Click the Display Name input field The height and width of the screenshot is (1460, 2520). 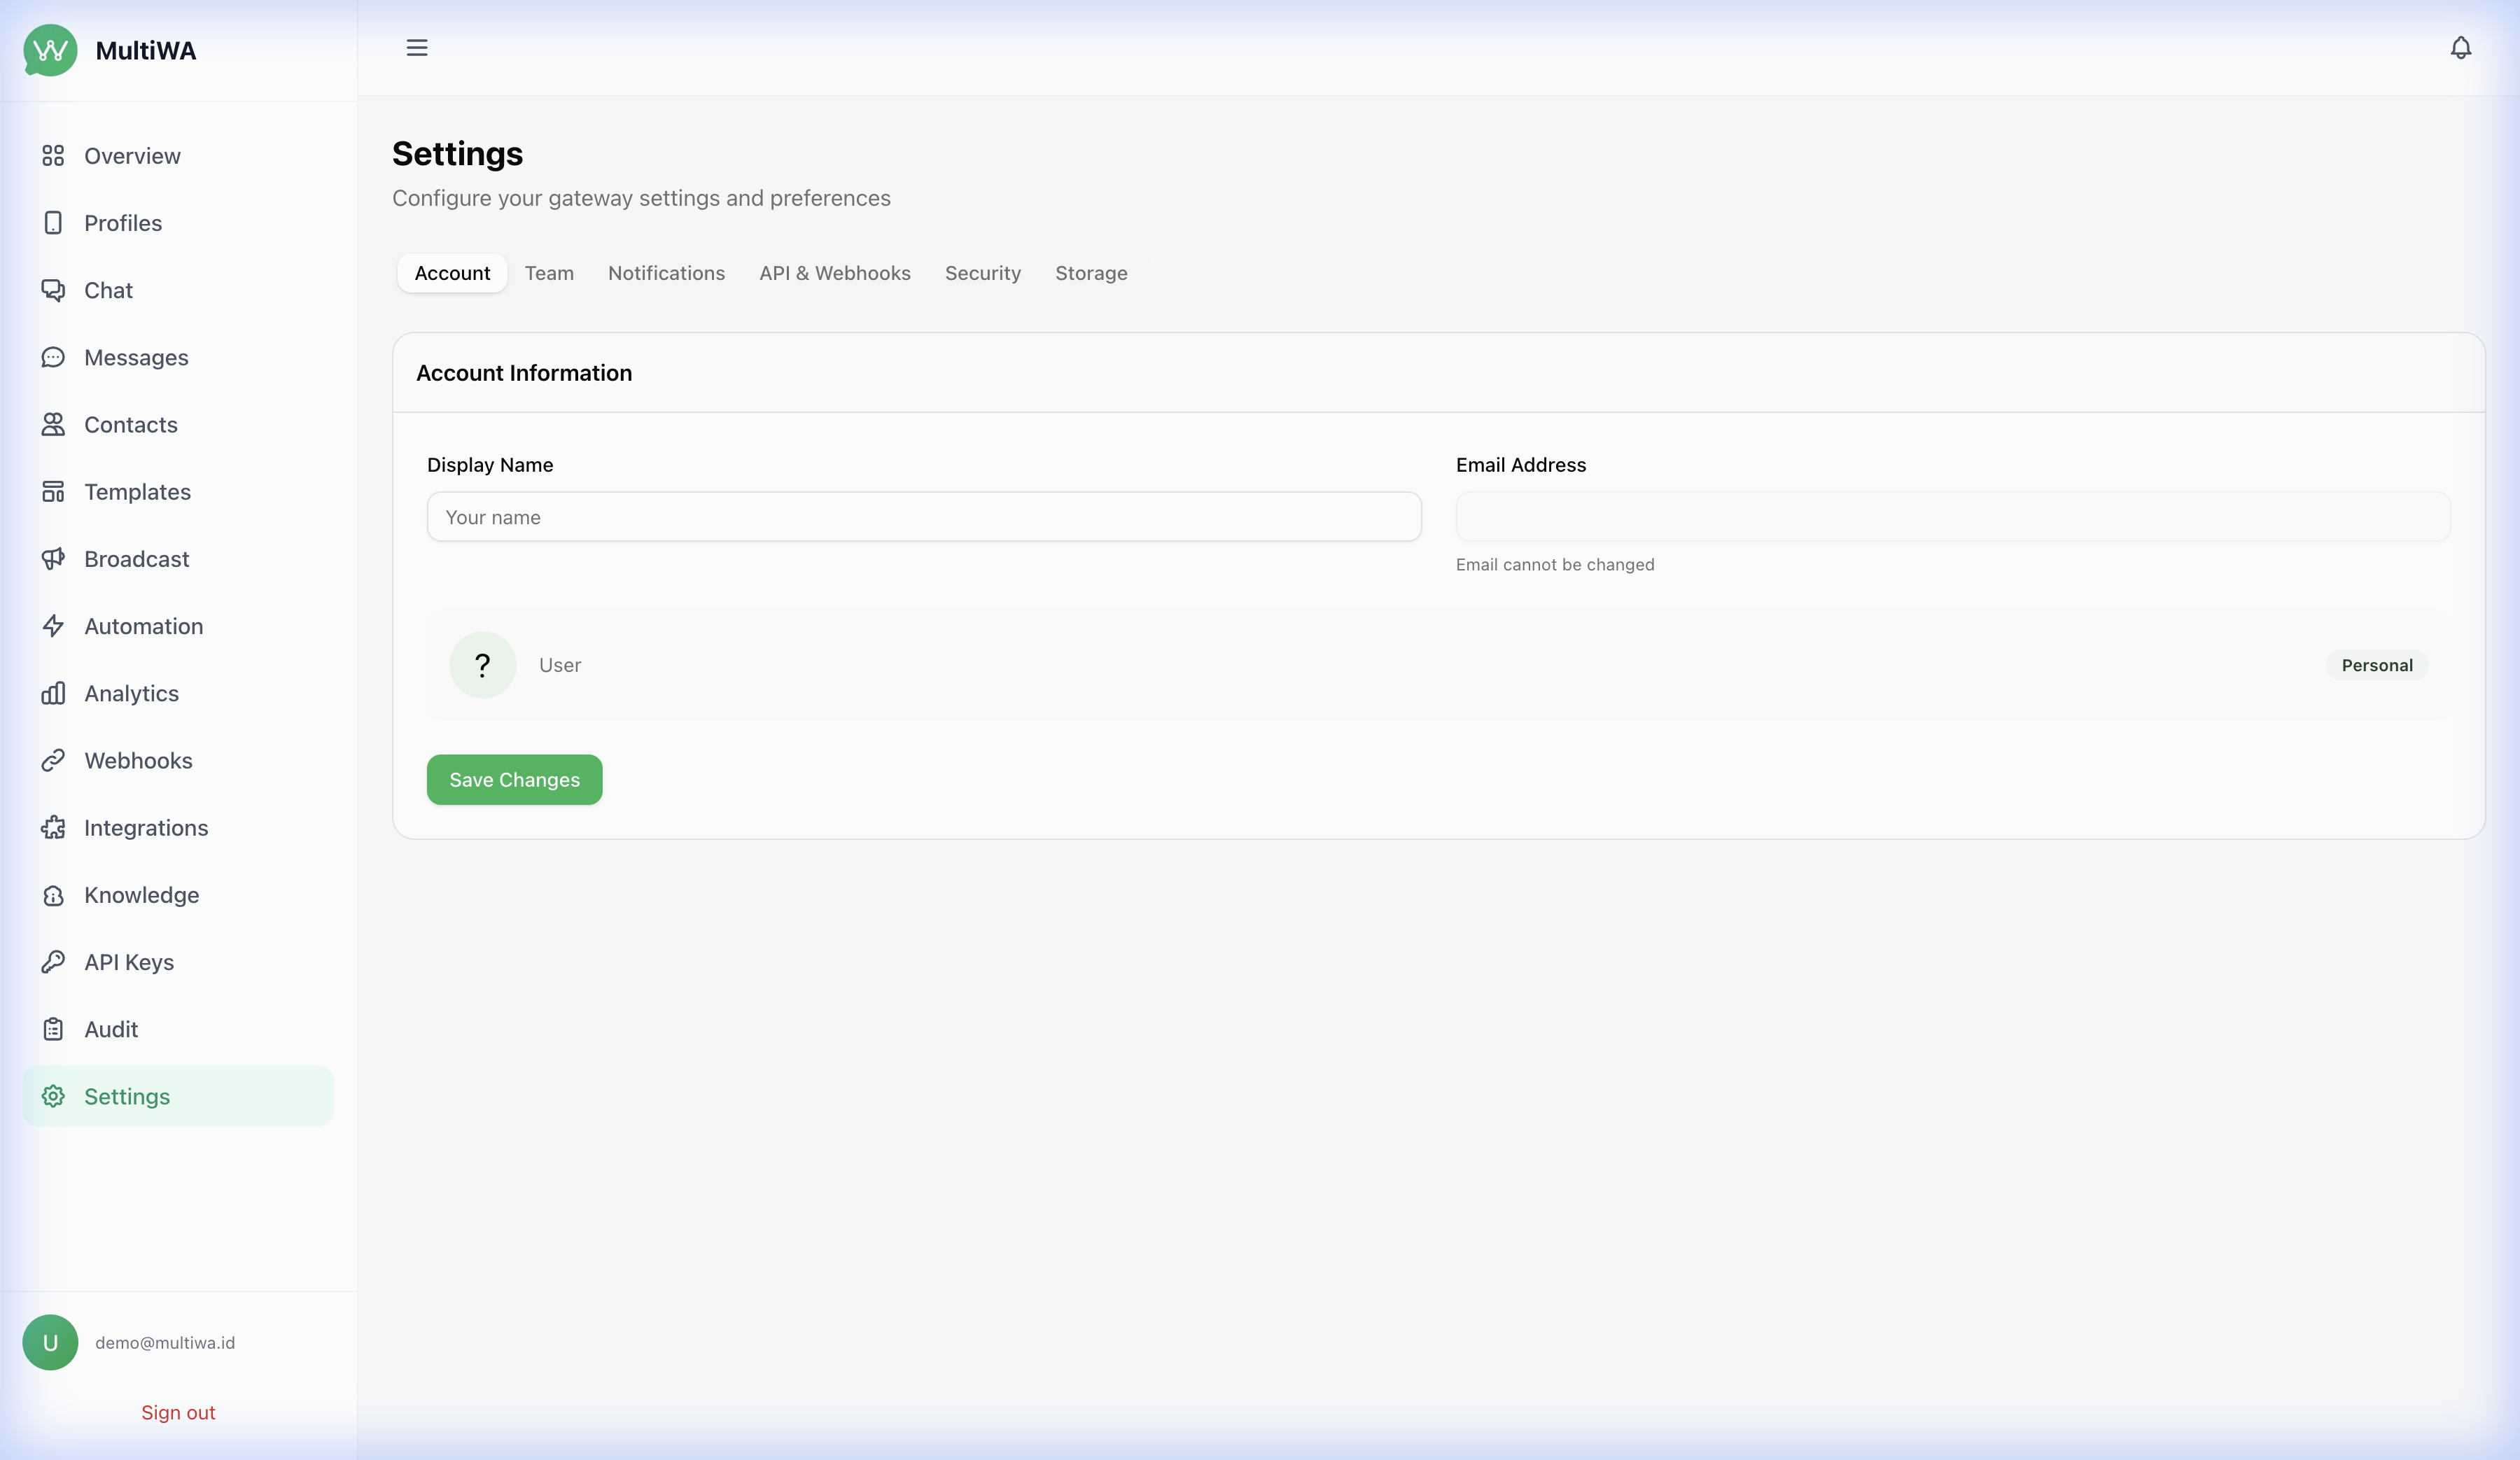click(924, 517)
